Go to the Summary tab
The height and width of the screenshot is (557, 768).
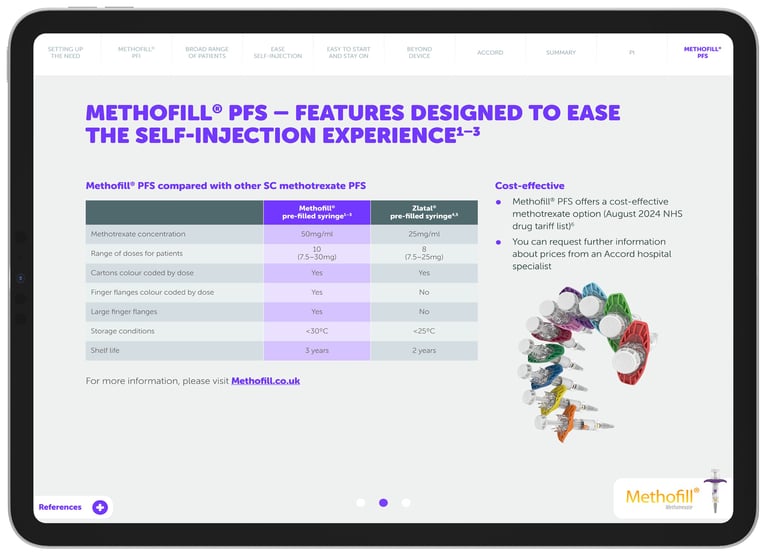[x=561, y=52]
